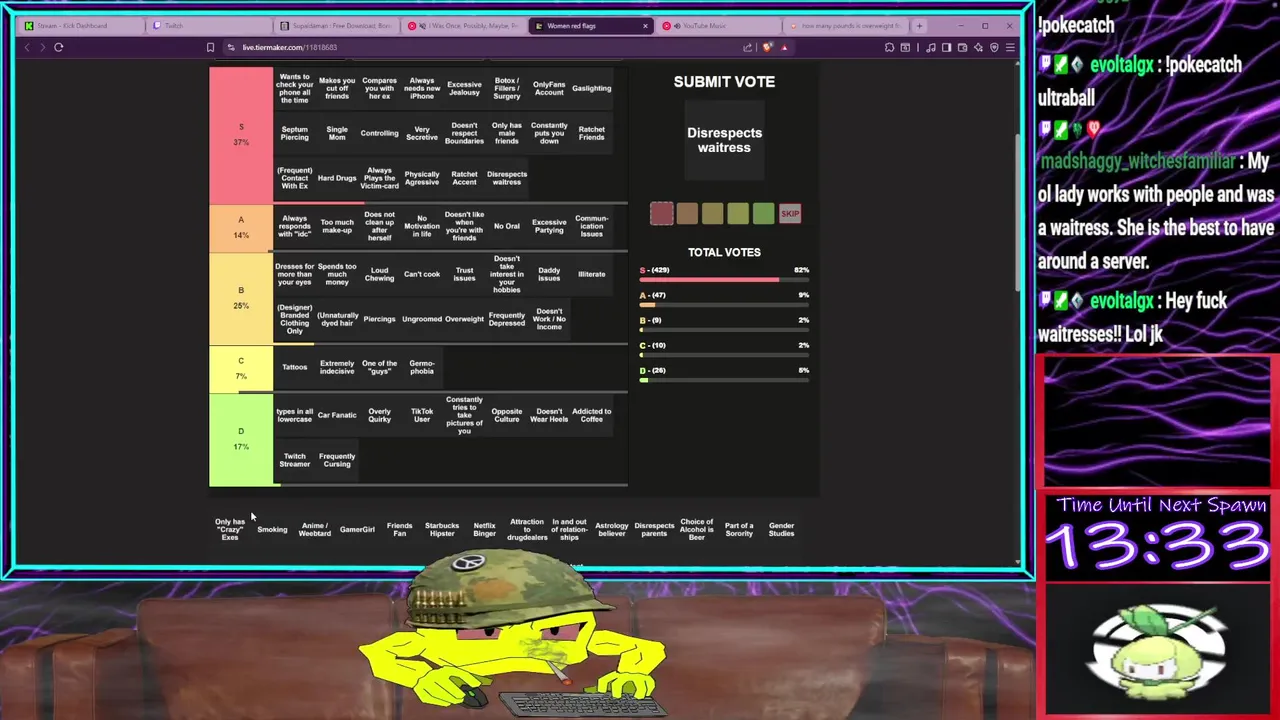Reload the tiermaker page
The image size is (1280, 720).
pyautogui.click(x=58, y=47)
